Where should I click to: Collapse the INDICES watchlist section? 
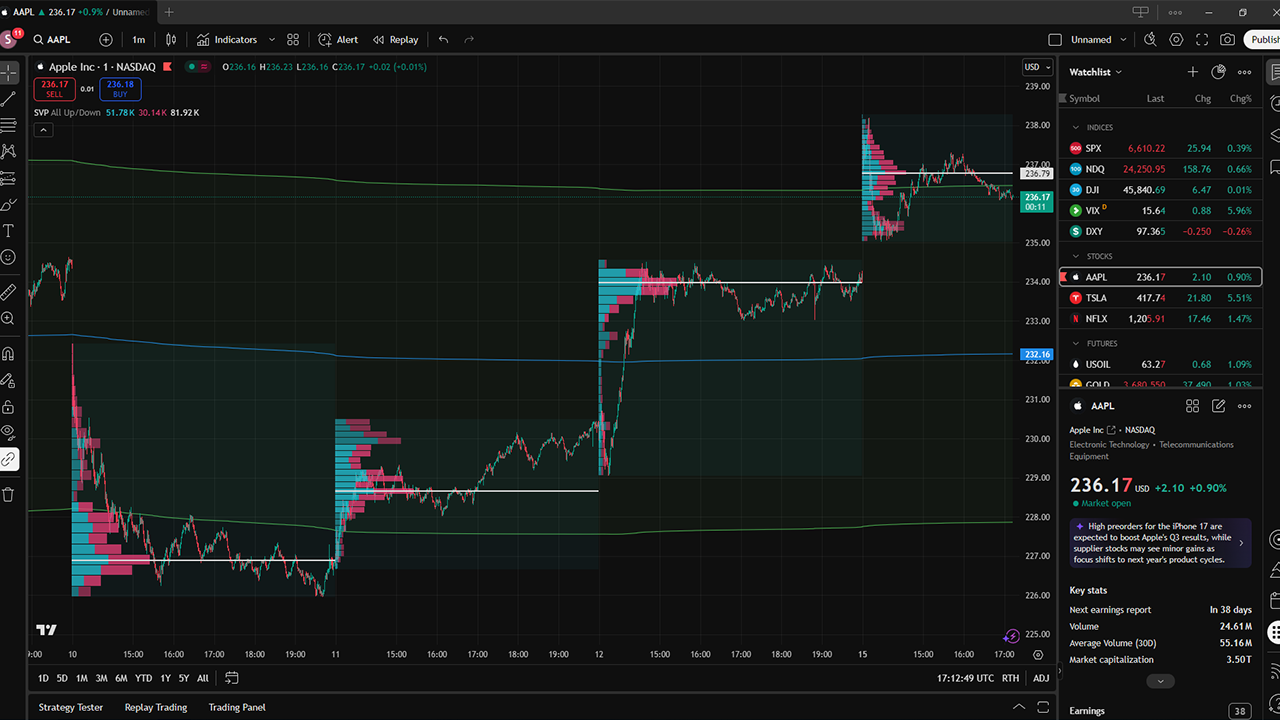pos(1076,128)
